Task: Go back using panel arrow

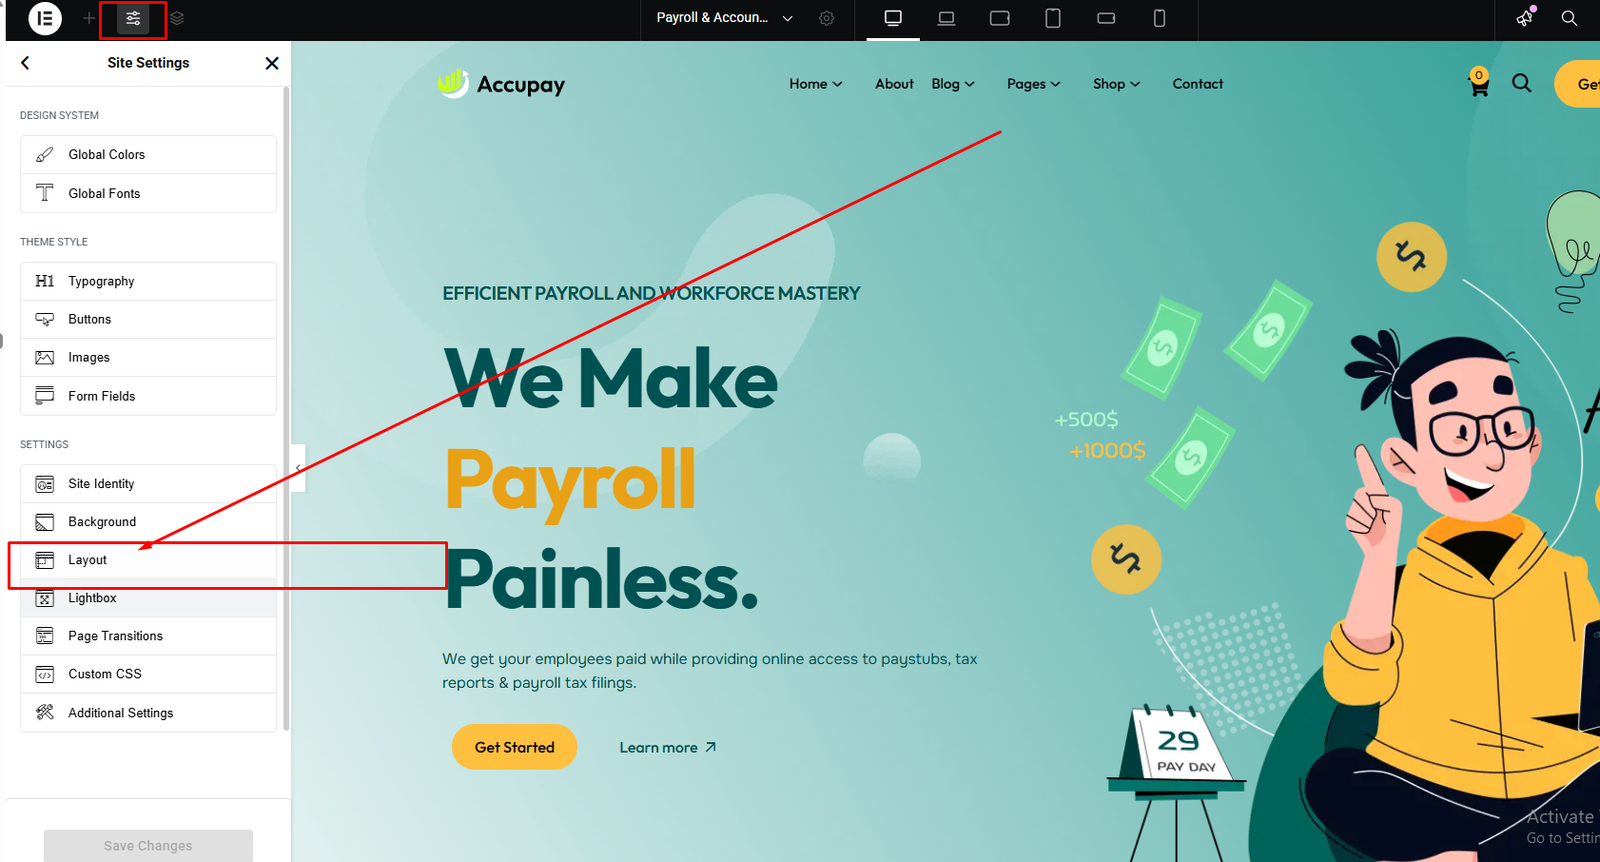Action: point(25,63)
